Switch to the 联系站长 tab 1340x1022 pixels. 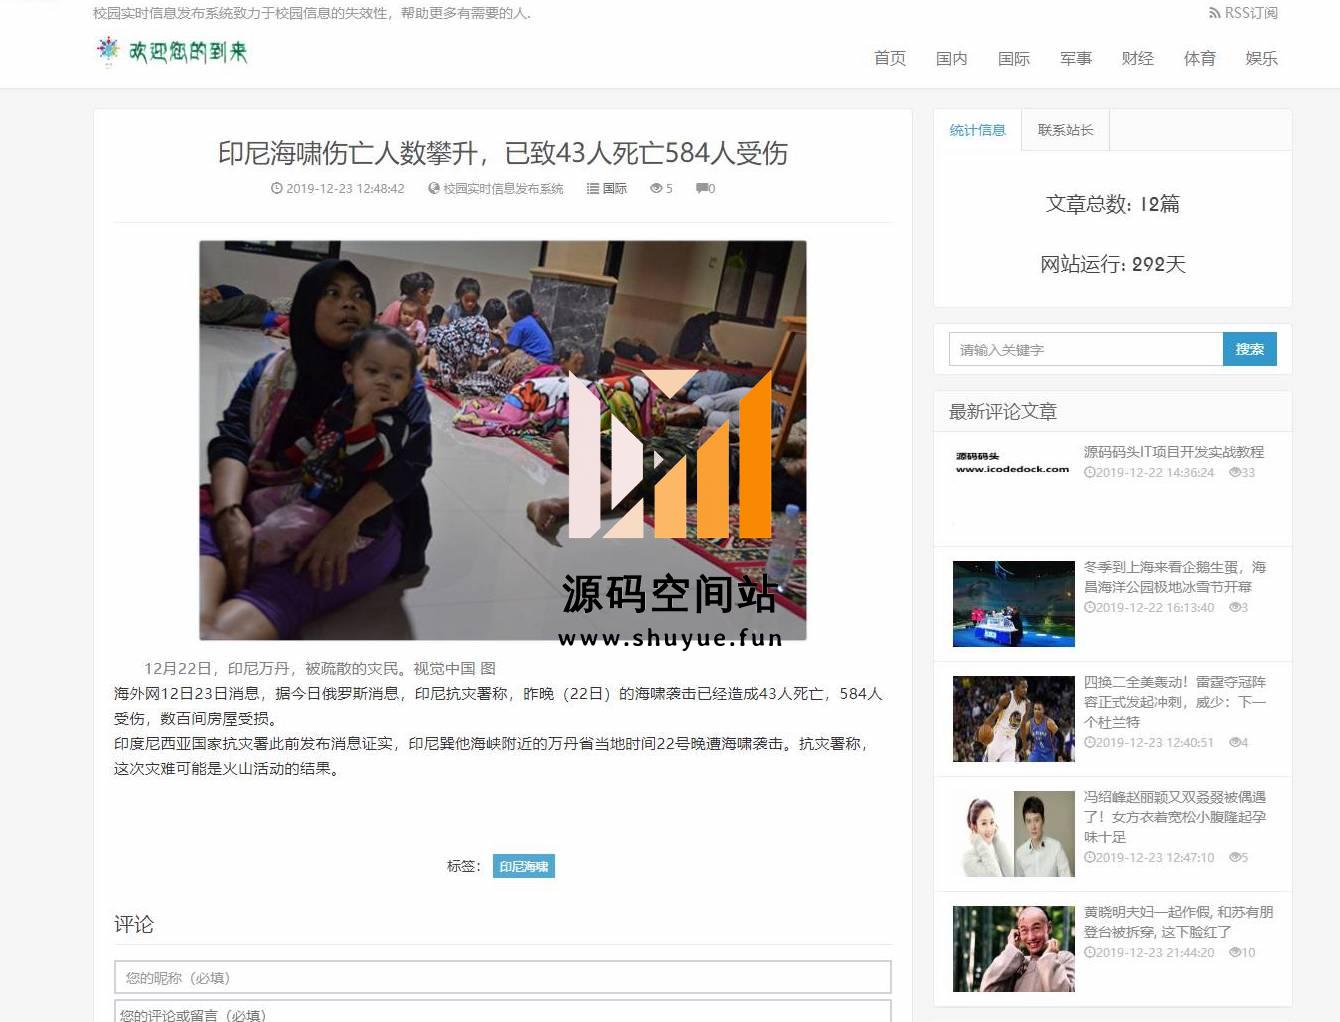coord(1066,130)
